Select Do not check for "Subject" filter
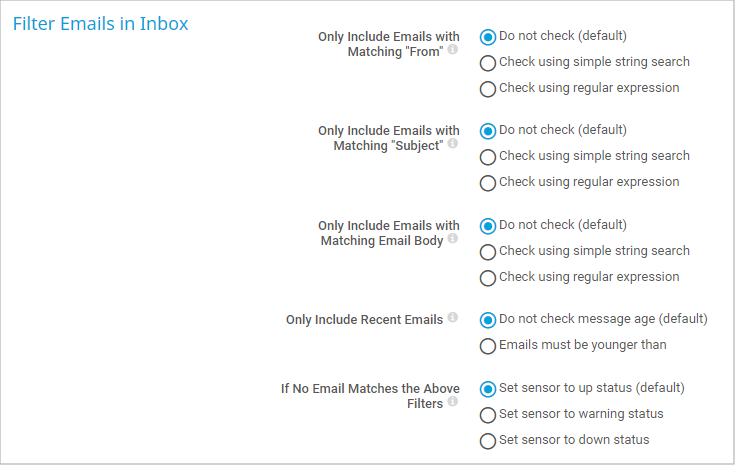Viewport: 735px width, 465px height. 488,131
